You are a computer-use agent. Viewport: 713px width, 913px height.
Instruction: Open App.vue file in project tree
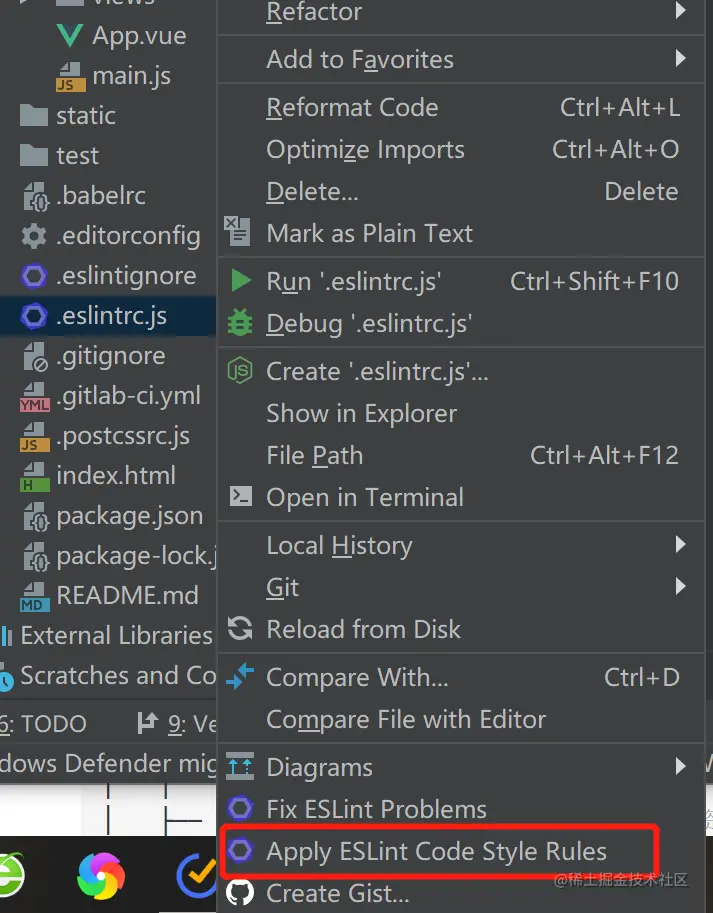139,36
